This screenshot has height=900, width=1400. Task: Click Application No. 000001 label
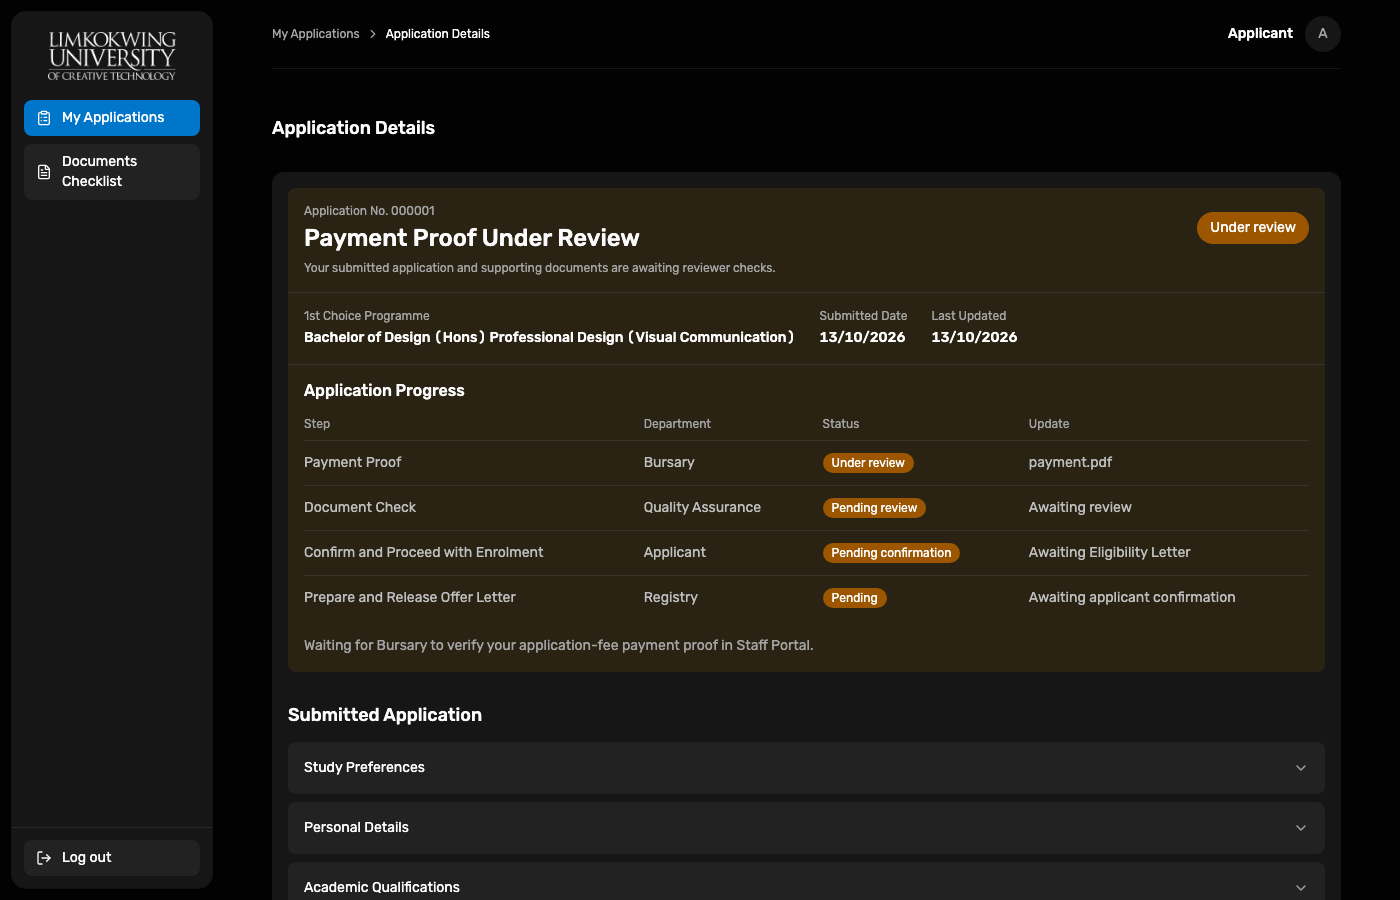point(369,211)
